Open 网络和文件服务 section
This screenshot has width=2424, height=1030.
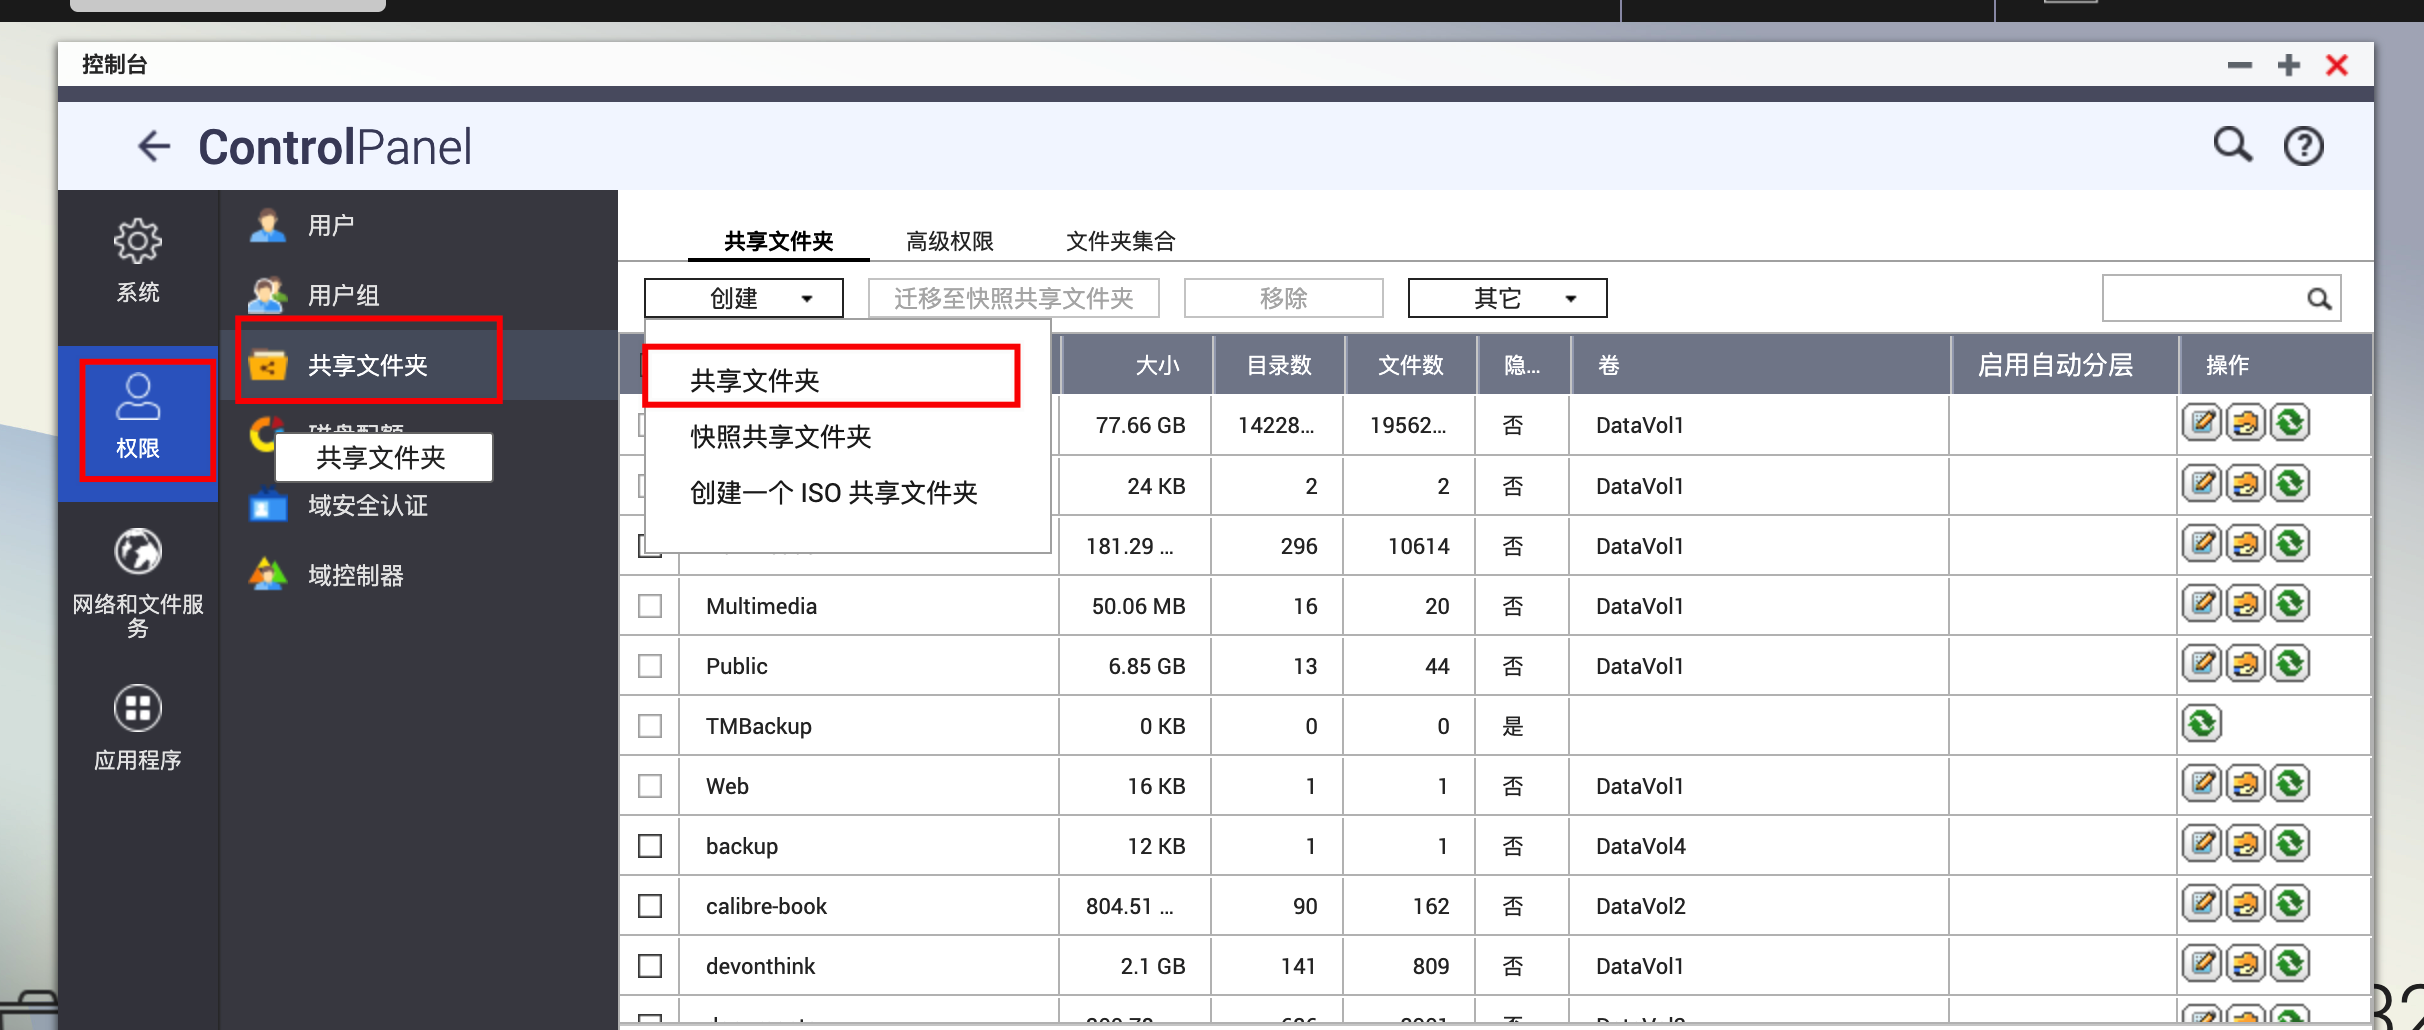click(x=138, y=582)
